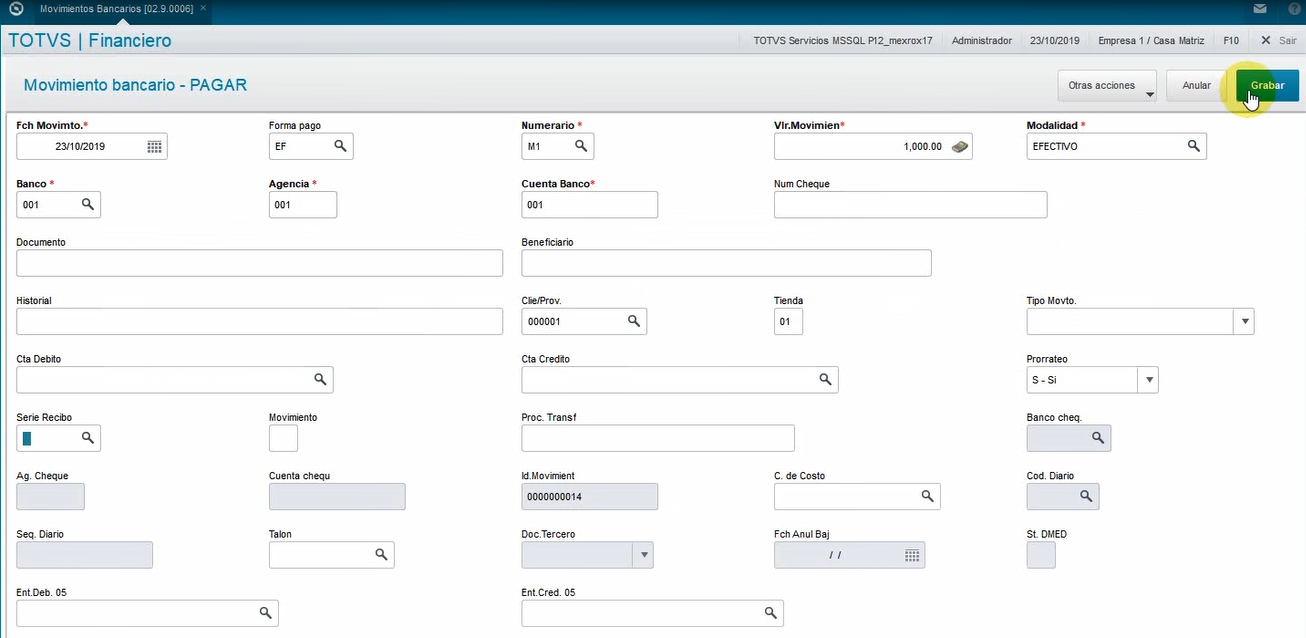Click TOTVS | Financiero title
The image size is (1306, 638).
click(90, 41)
